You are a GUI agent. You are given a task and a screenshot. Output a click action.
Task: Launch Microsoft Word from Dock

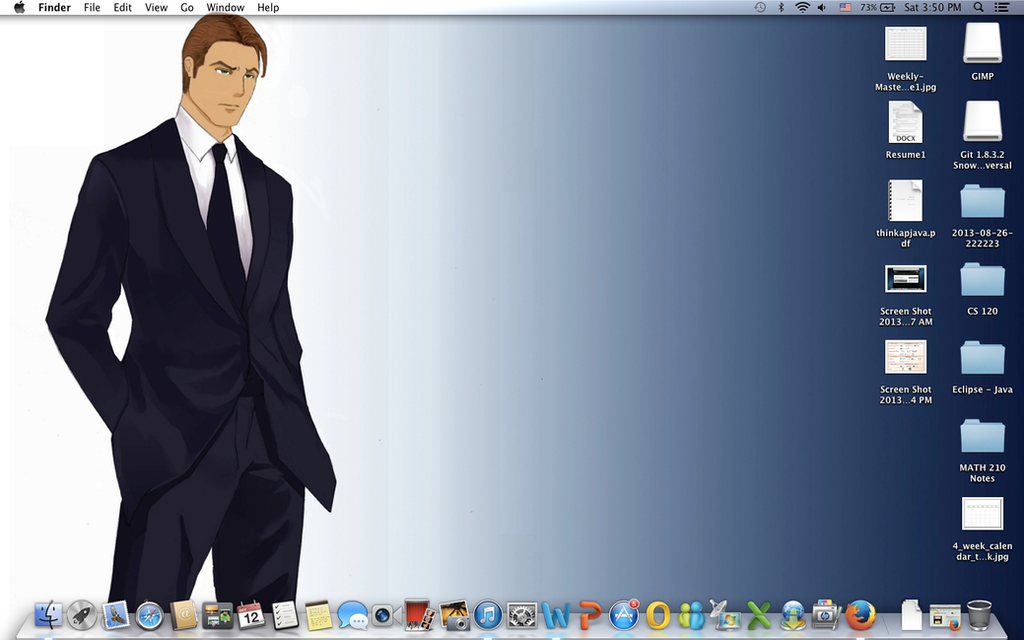pyautogui.click(x=556, y=615)
